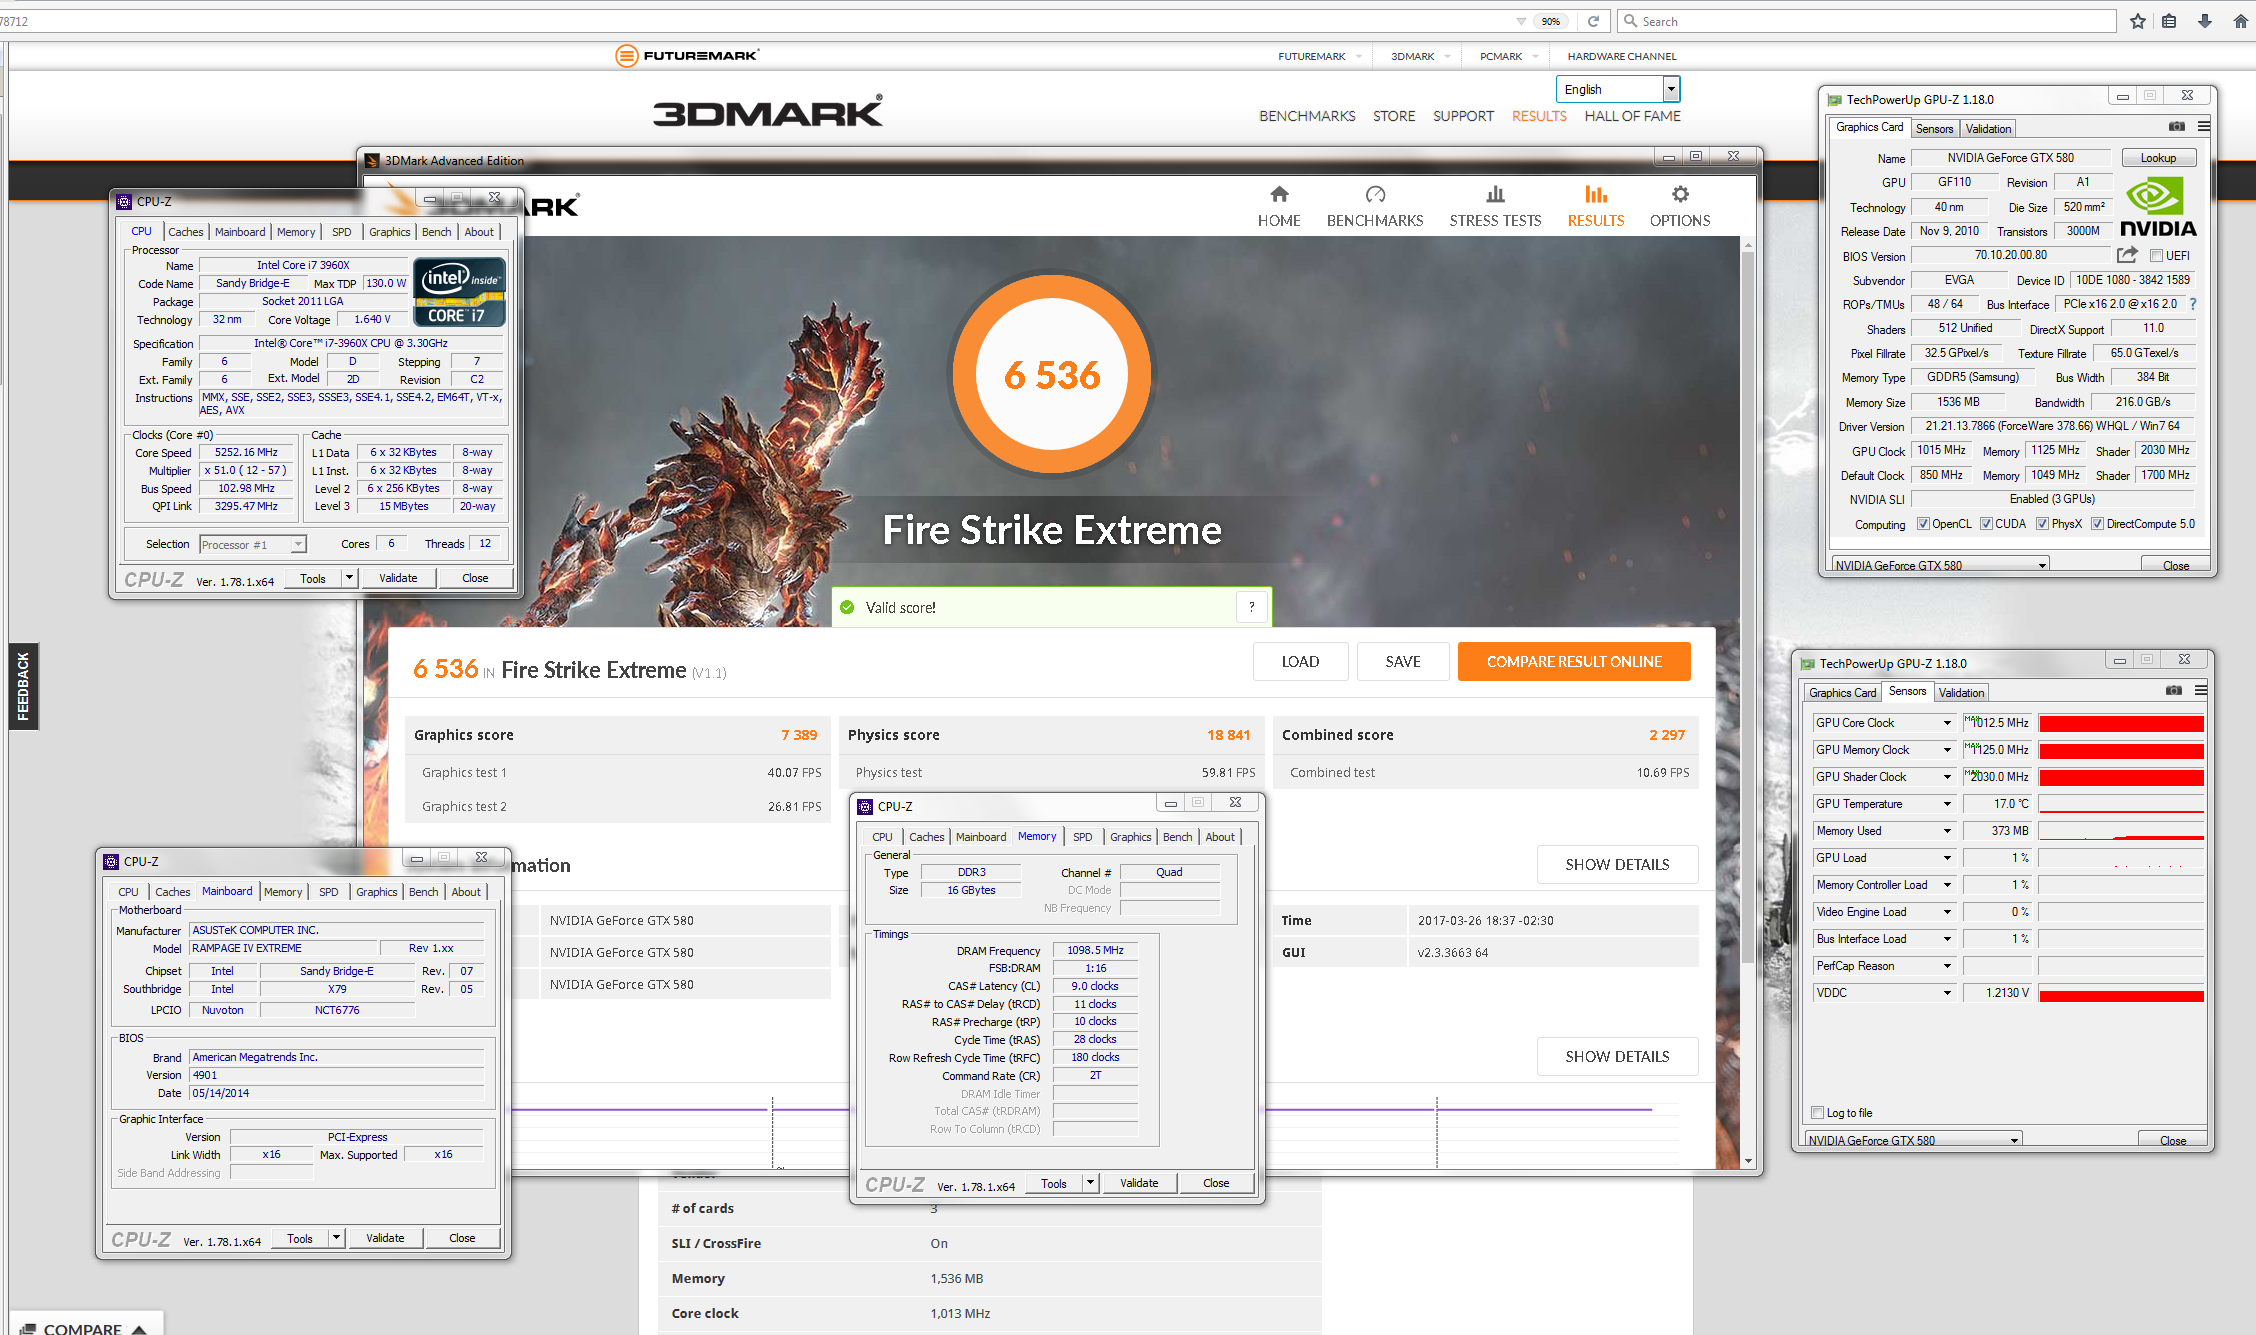Viewport: 2256px width, 1335px height.
Task: Click the FEEDBACK side tab
Action: [23, 686]
